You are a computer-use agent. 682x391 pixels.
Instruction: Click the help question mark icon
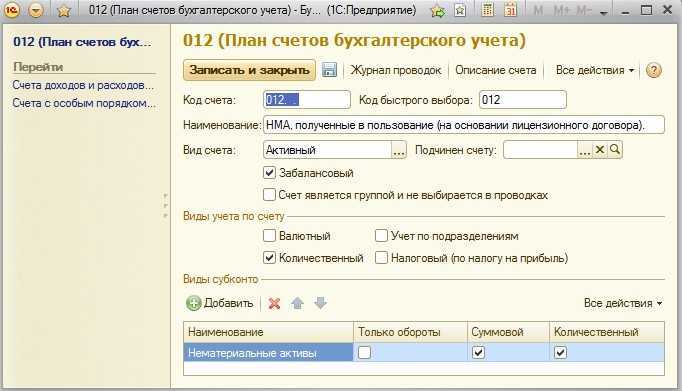coord(653,70)
